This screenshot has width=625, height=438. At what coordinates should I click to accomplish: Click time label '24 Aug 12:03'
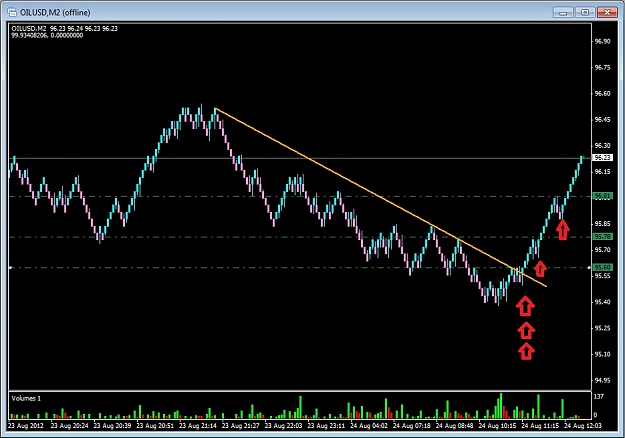tap(583, 426)
